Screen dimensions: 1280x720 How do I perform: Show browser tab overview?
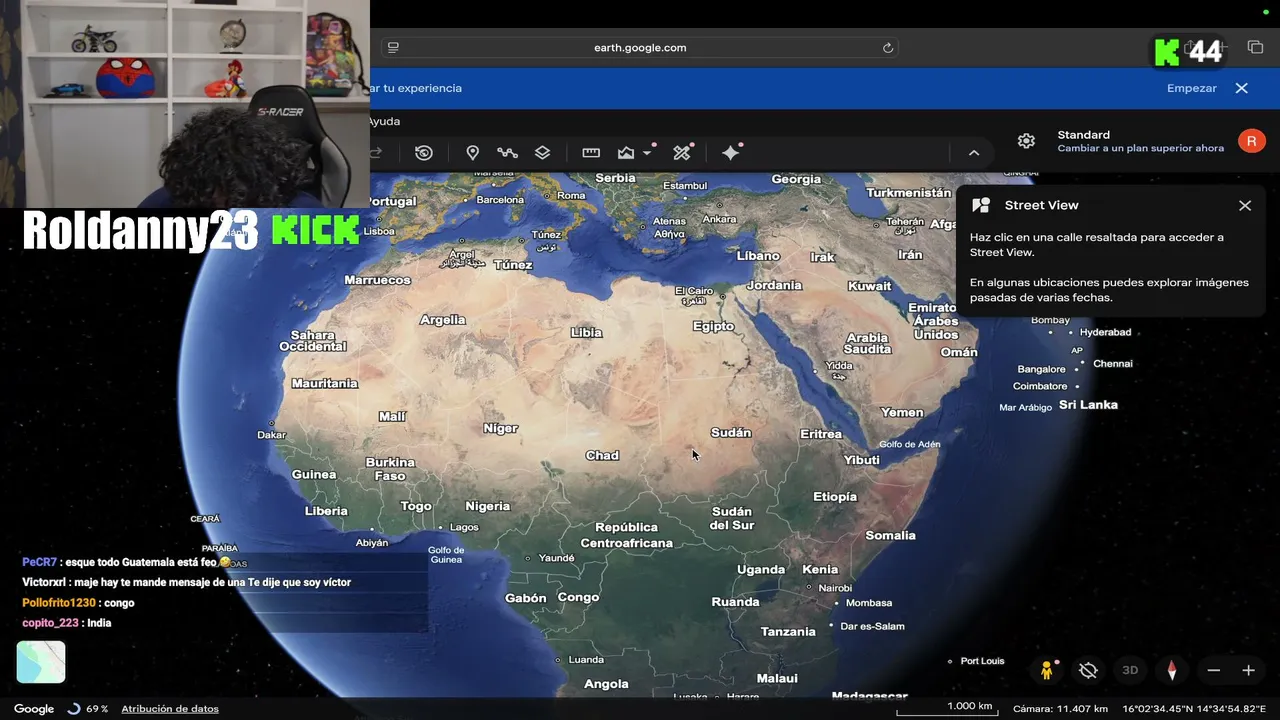click(1255, 47)
